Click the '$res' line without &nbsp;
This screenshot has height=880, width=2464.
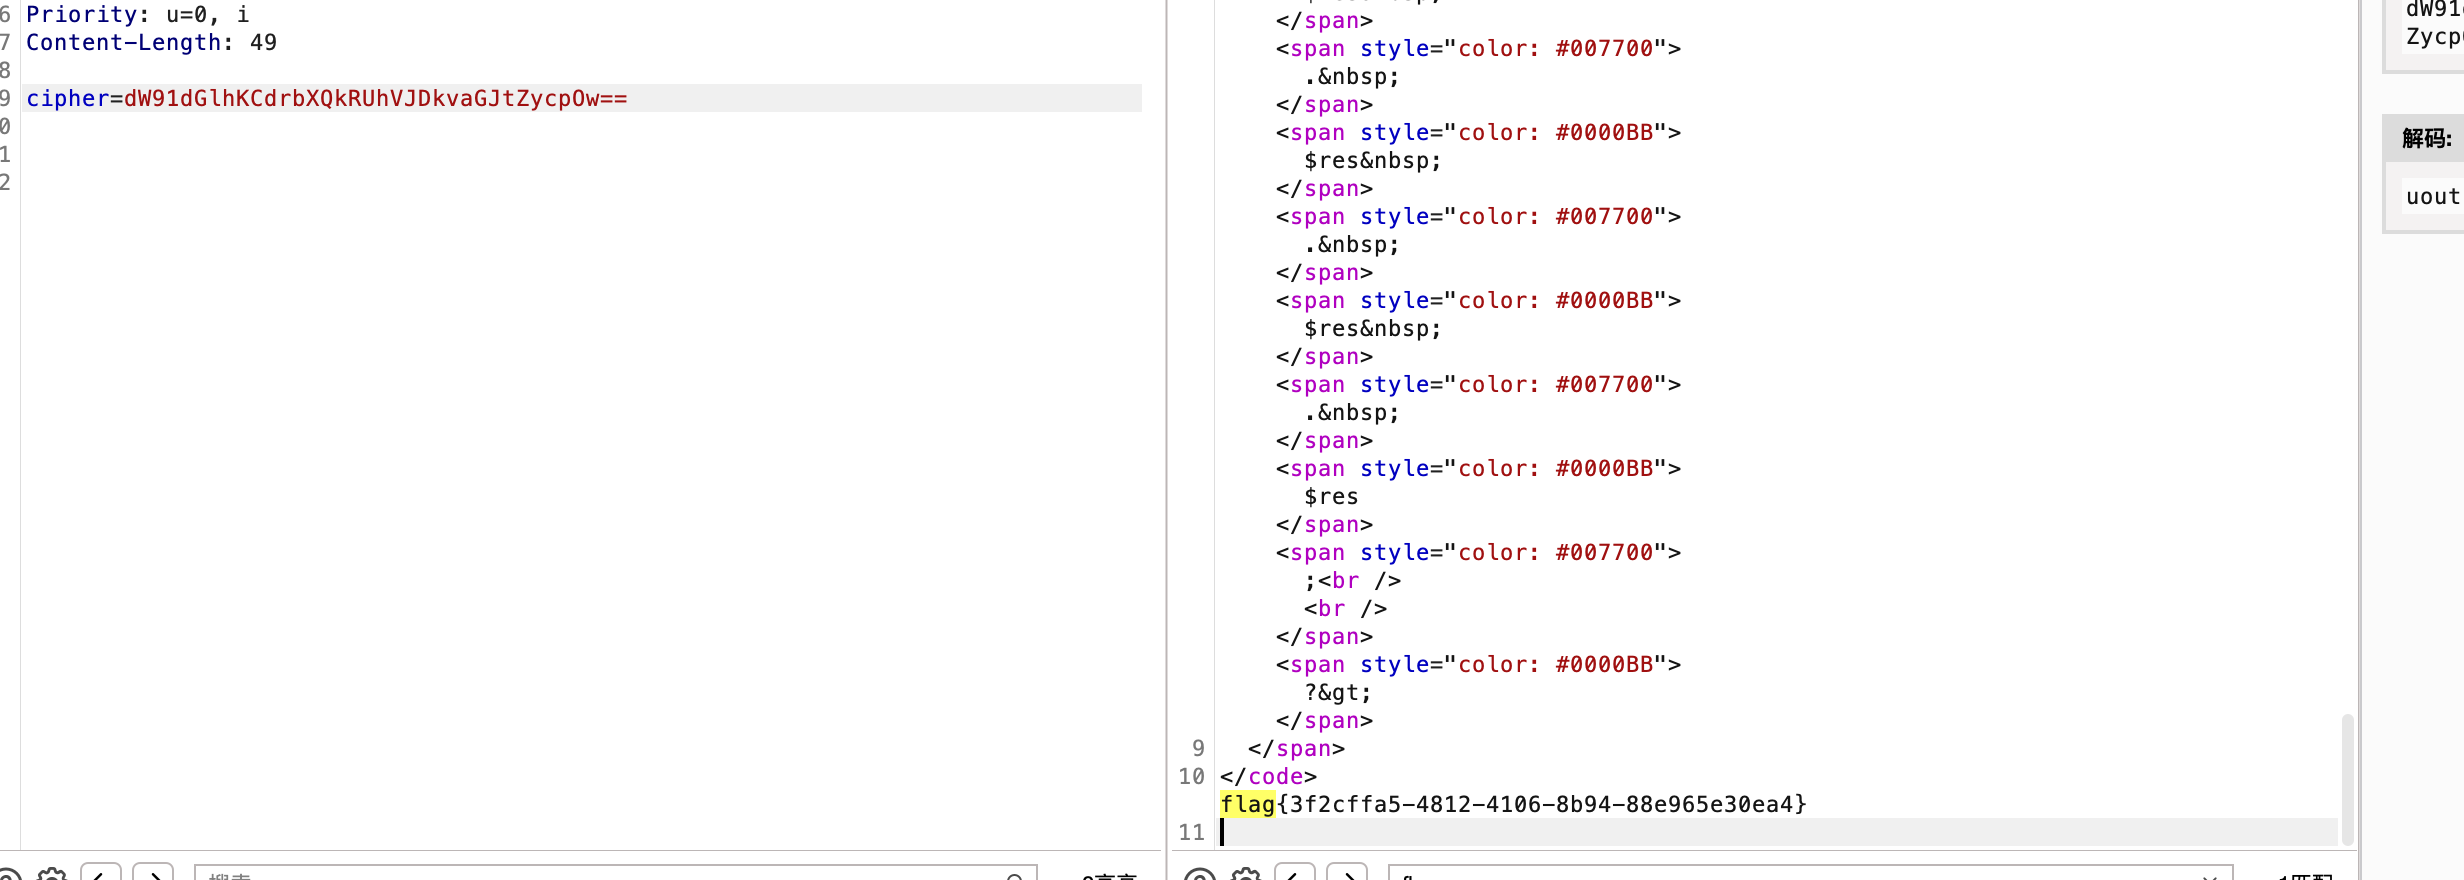pyautogui.click(x=1331, y=496)
